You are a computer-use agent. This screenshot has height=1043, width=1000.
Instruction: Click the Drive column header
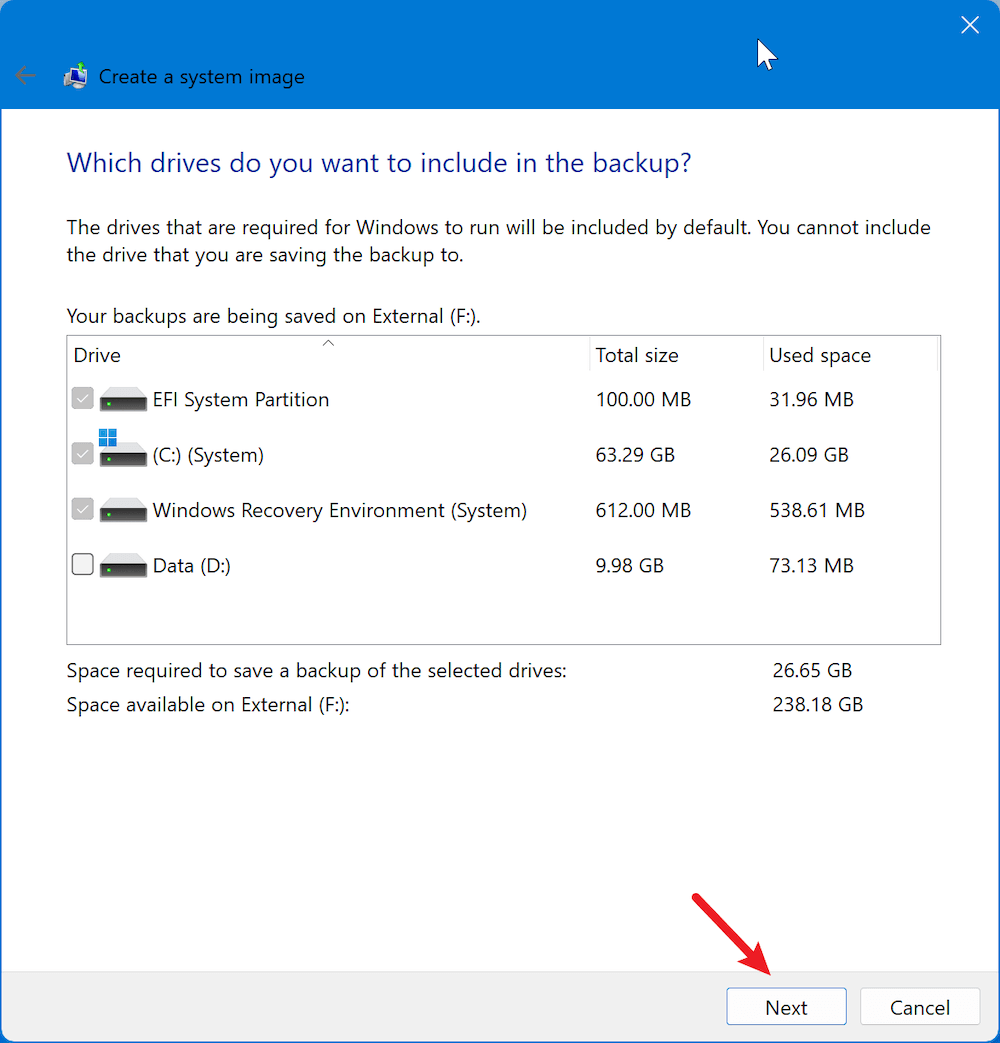pos(96,355)
